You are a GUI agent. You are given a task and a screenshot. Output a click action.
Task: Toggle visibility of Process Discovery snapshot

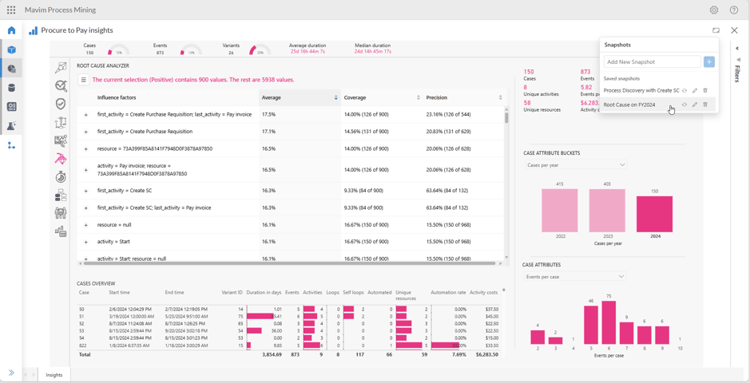tap(684, 90)
